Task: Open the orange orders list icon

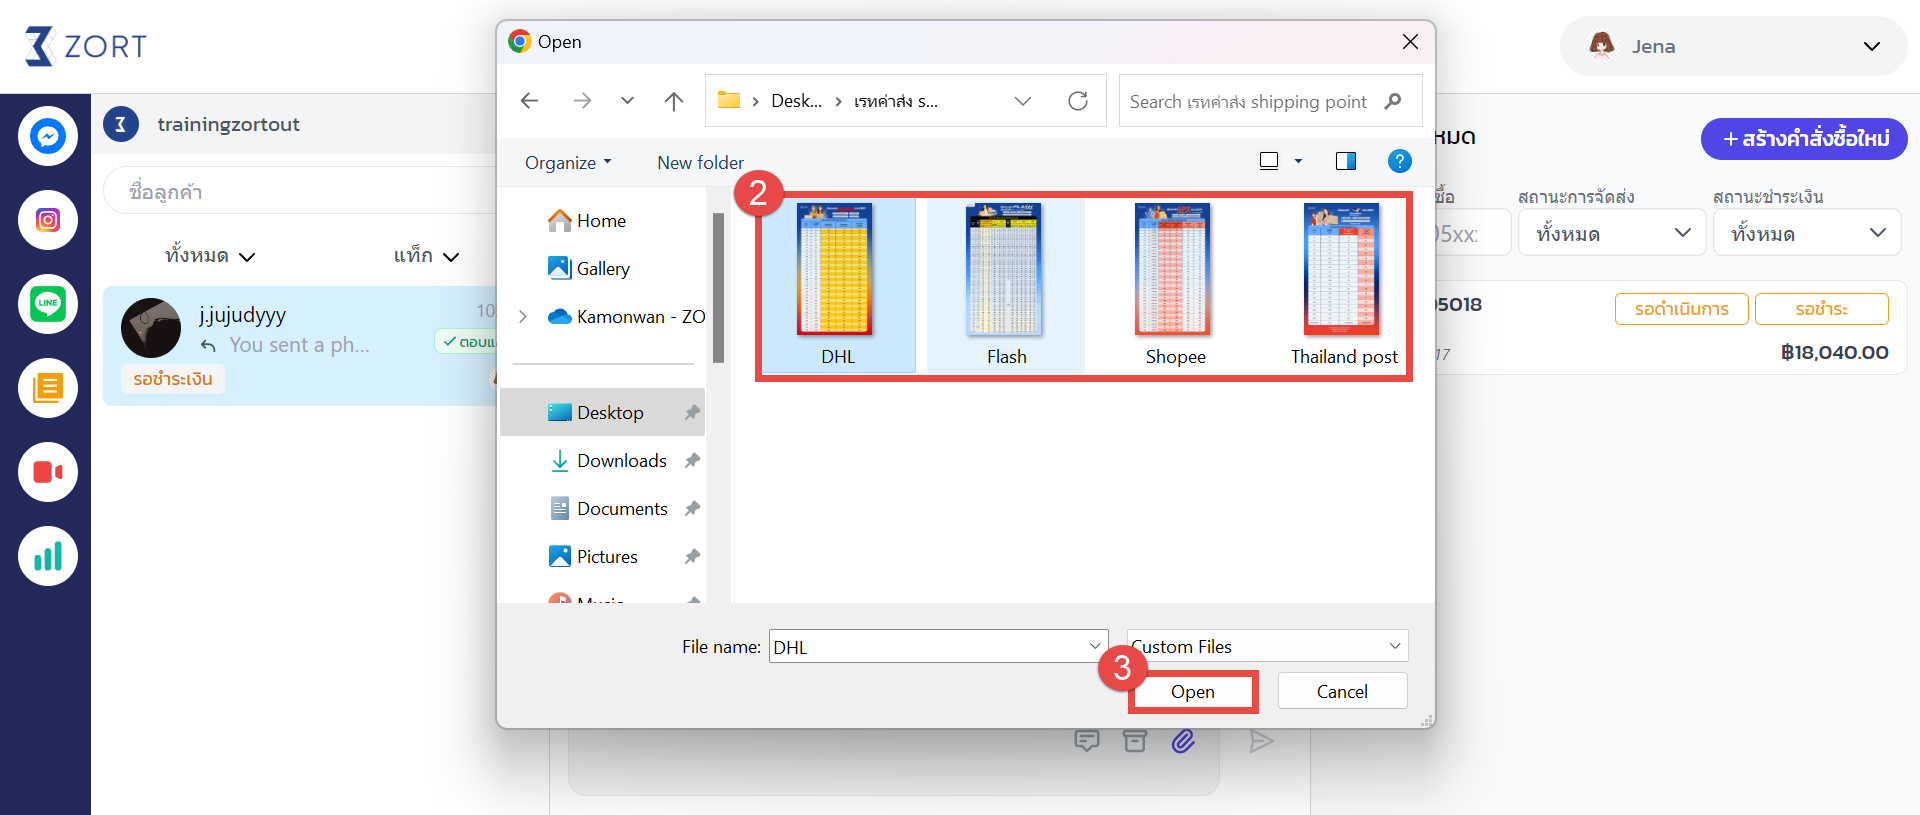Action: 48,388
